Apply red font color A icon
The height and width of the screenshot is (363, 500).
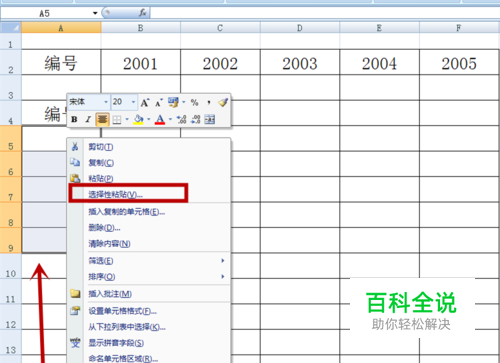click(x=160, y=119)
